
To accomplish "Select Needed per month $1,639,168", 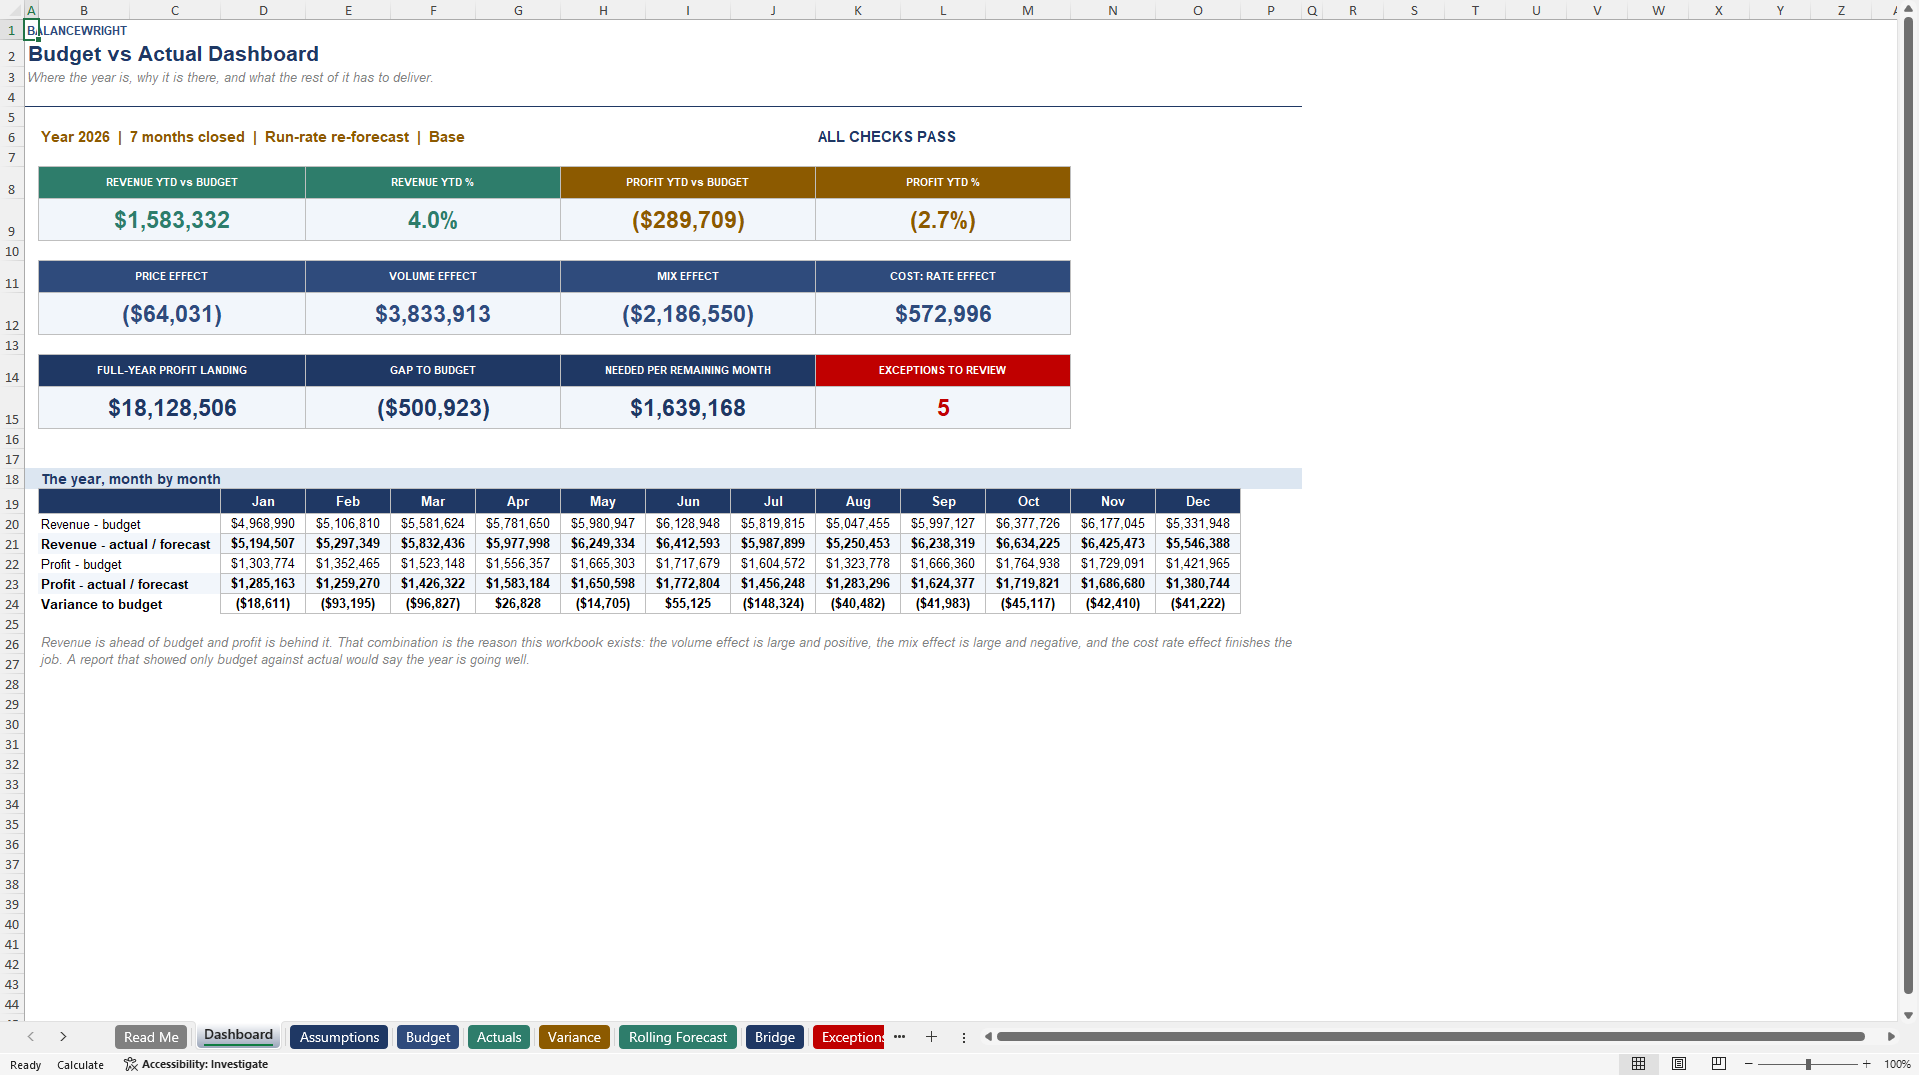I will [x=688, y=408].
